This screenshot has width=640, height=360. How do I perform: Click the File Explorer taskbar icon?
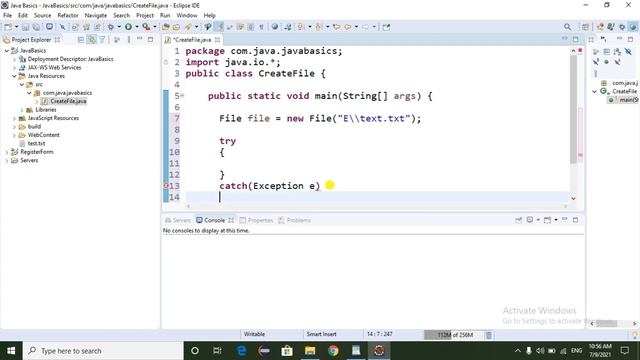[x=310, y=351]
